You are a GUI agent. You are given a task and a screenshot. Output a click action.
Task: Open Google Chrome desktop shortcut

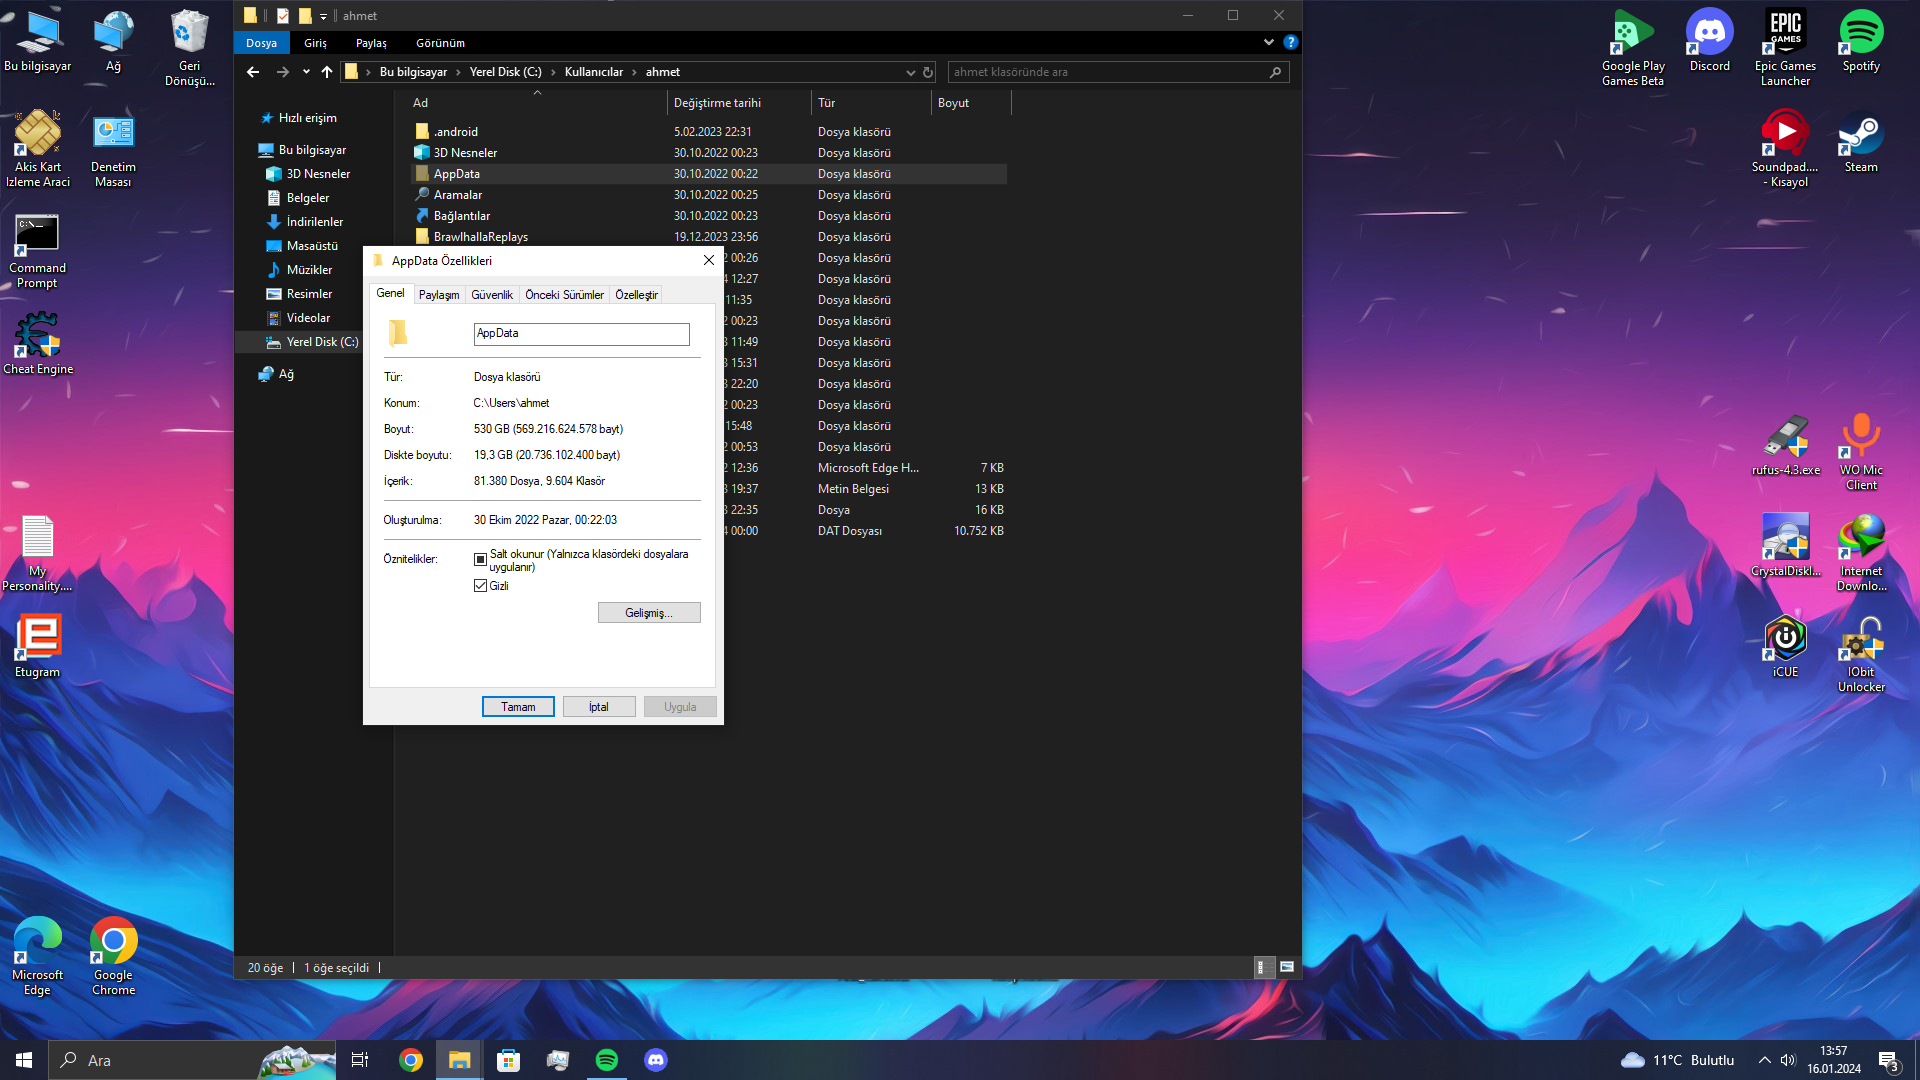113,956
